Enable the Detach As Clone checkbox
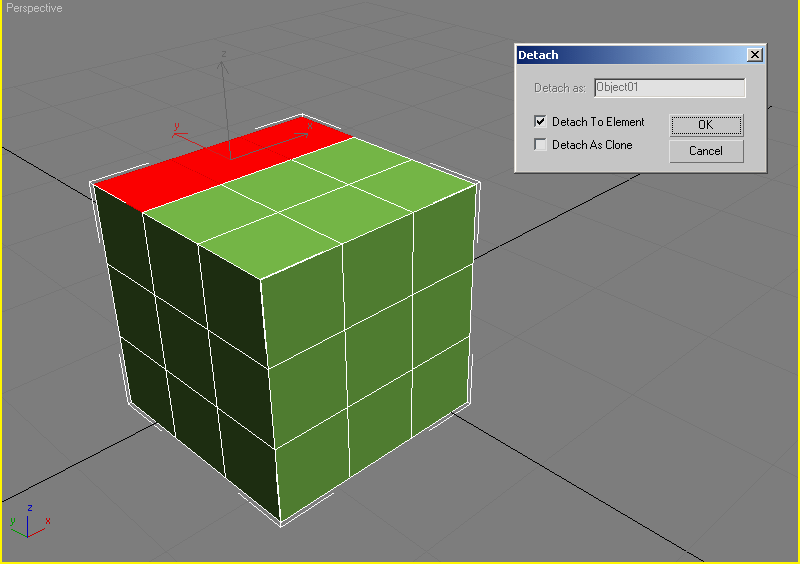800x564 pixels. pyautogui.click(x=540, y=144)
